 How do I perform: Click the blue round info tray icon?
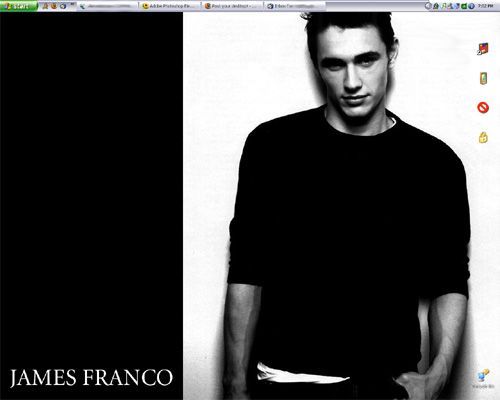pos(471,6)
